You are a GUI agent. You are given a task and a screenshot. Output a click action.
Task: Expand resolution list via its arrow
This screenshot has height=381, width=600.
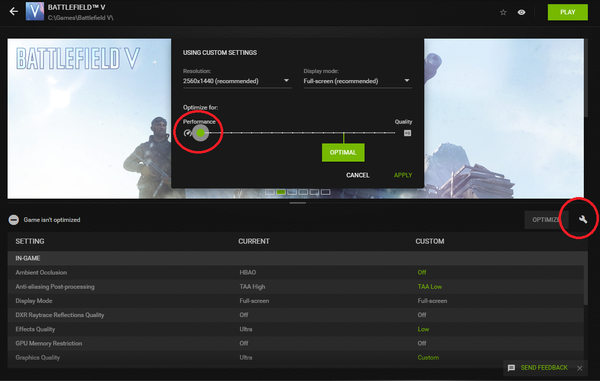pos(286,80)
